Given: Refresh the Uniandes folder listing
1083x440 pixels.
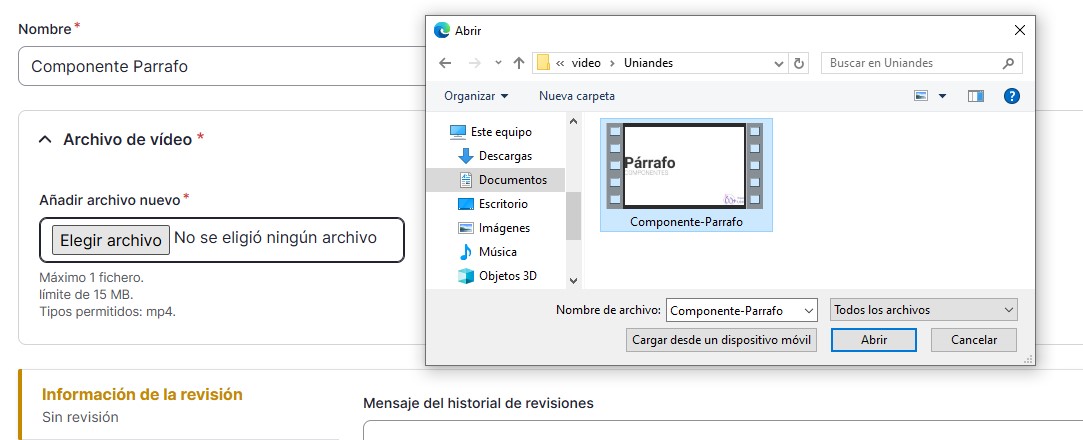Looking at the screenshot, I should [798, 63].
